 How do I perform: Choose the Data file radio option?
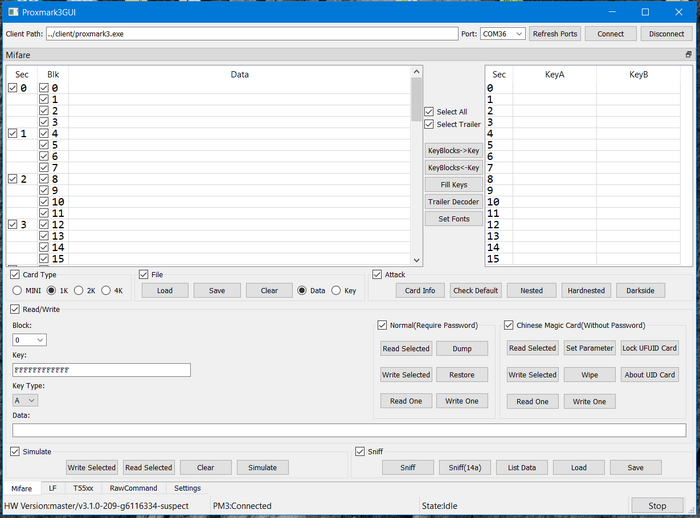click(302, 290)
